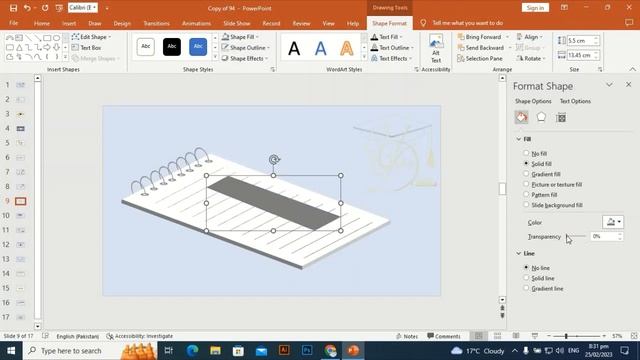Select the Solid fill radio button
The image size is (640, 360).
pos(526,163)
